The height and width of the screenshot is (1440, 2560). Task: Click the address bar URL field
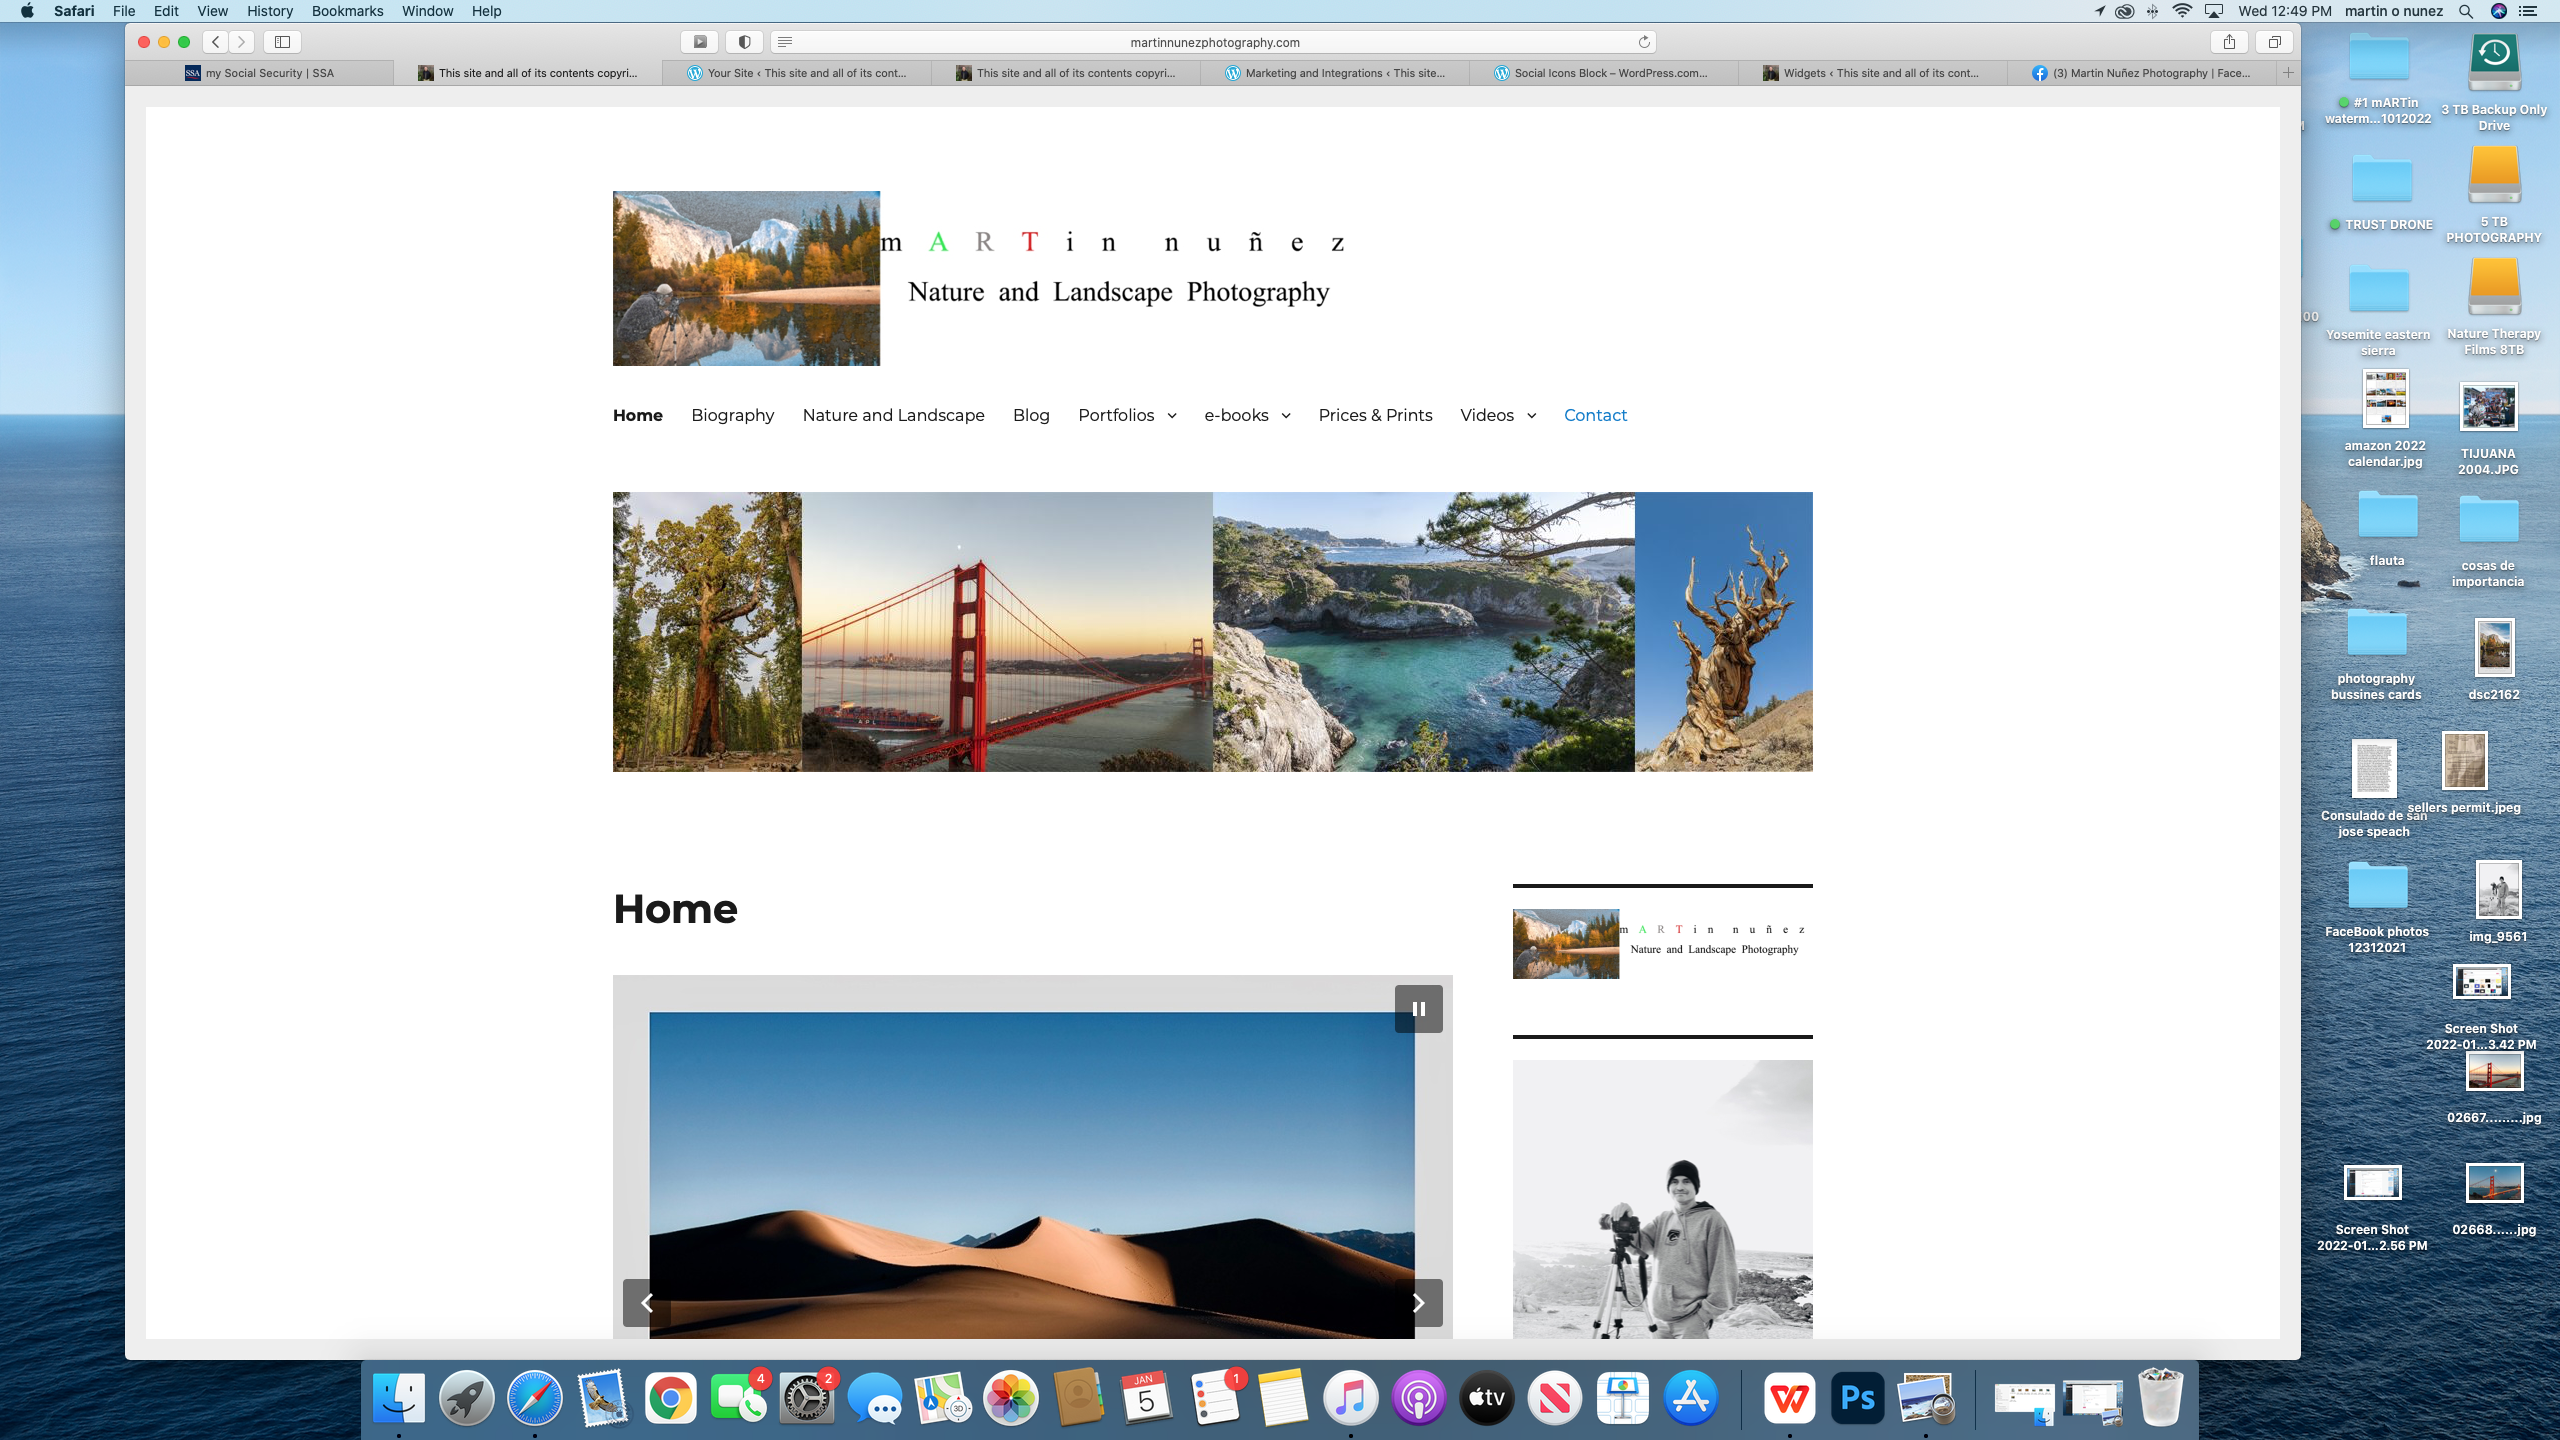click(x=1214, y=42)
